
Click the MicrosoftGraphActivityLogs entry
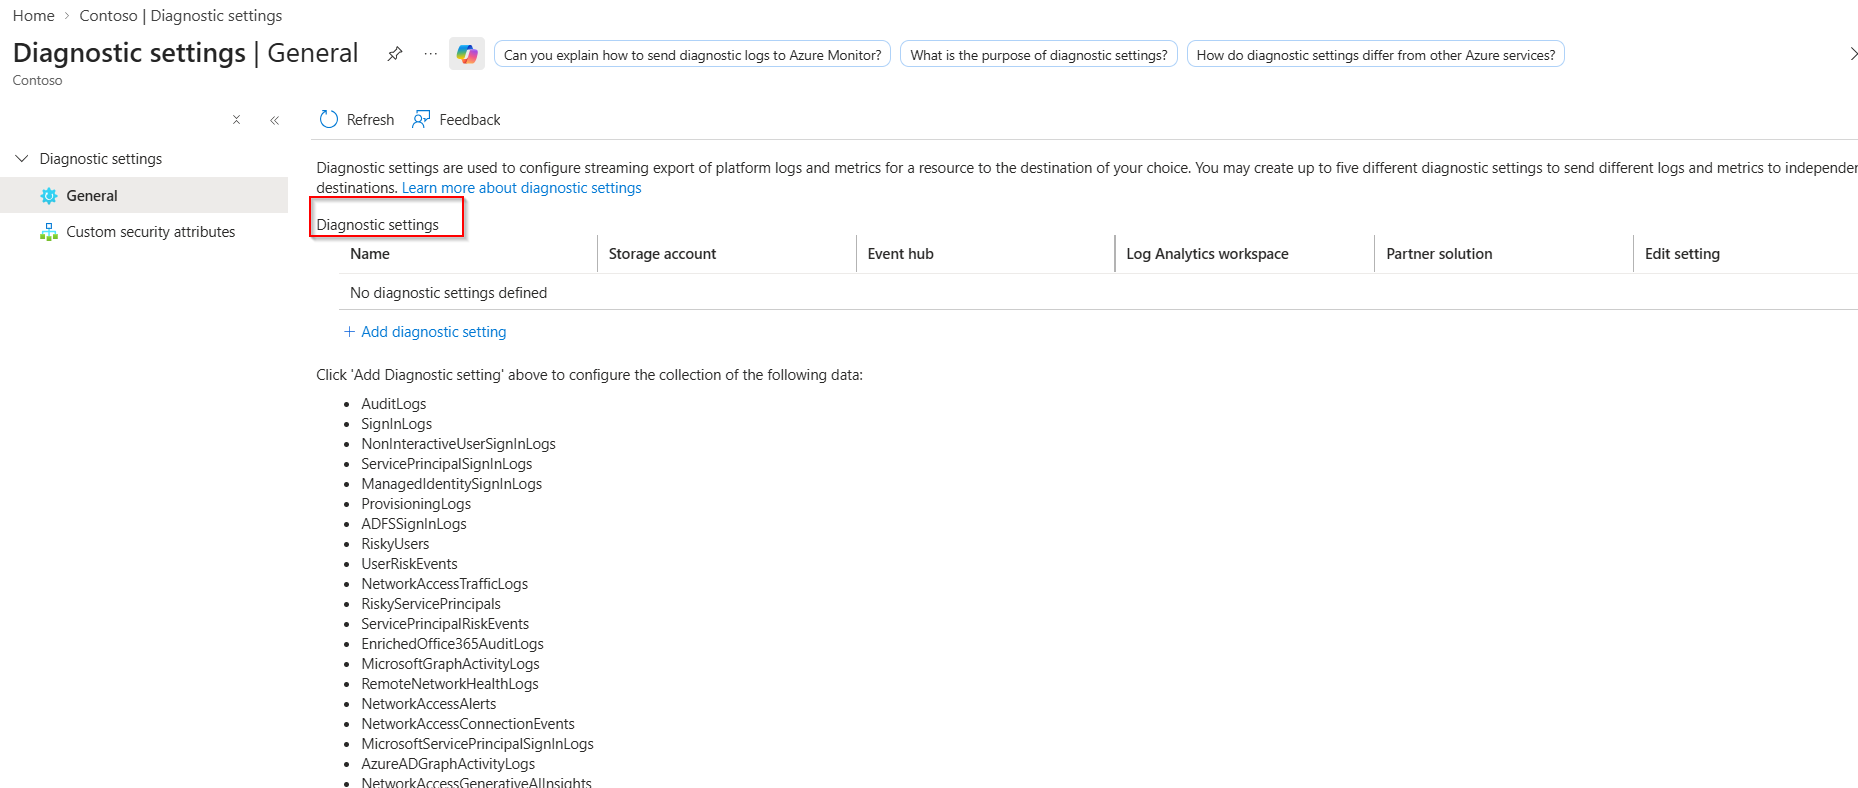[450, 664]
